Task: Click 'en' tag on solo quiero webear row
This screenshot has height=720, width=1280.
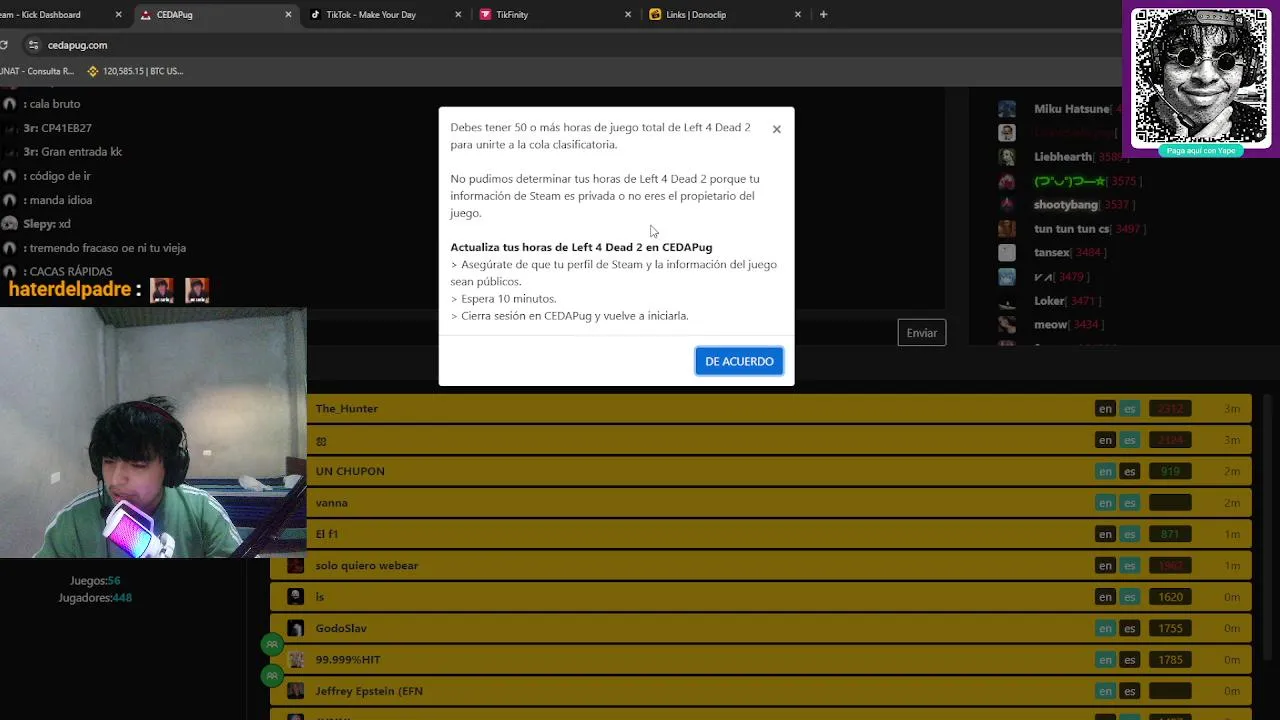Action: 1105,566
